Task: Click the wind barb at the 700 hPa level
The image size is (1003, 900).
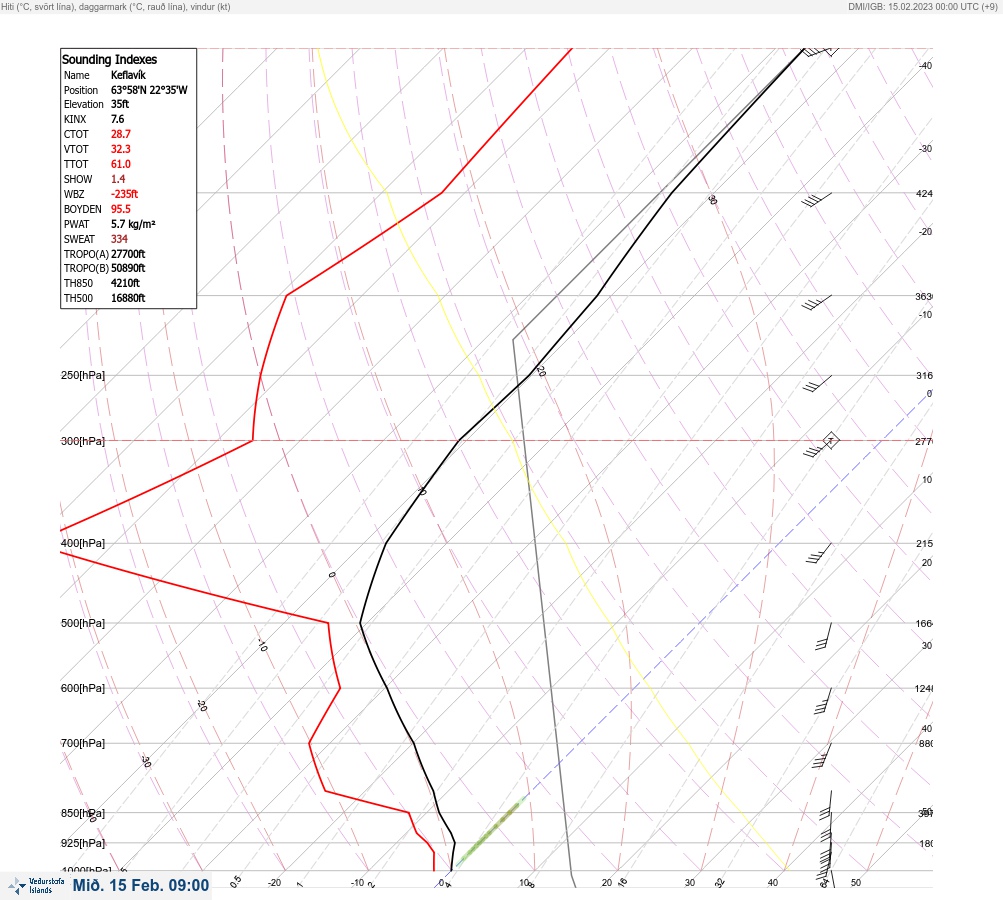Action: [x=822, y=755]
